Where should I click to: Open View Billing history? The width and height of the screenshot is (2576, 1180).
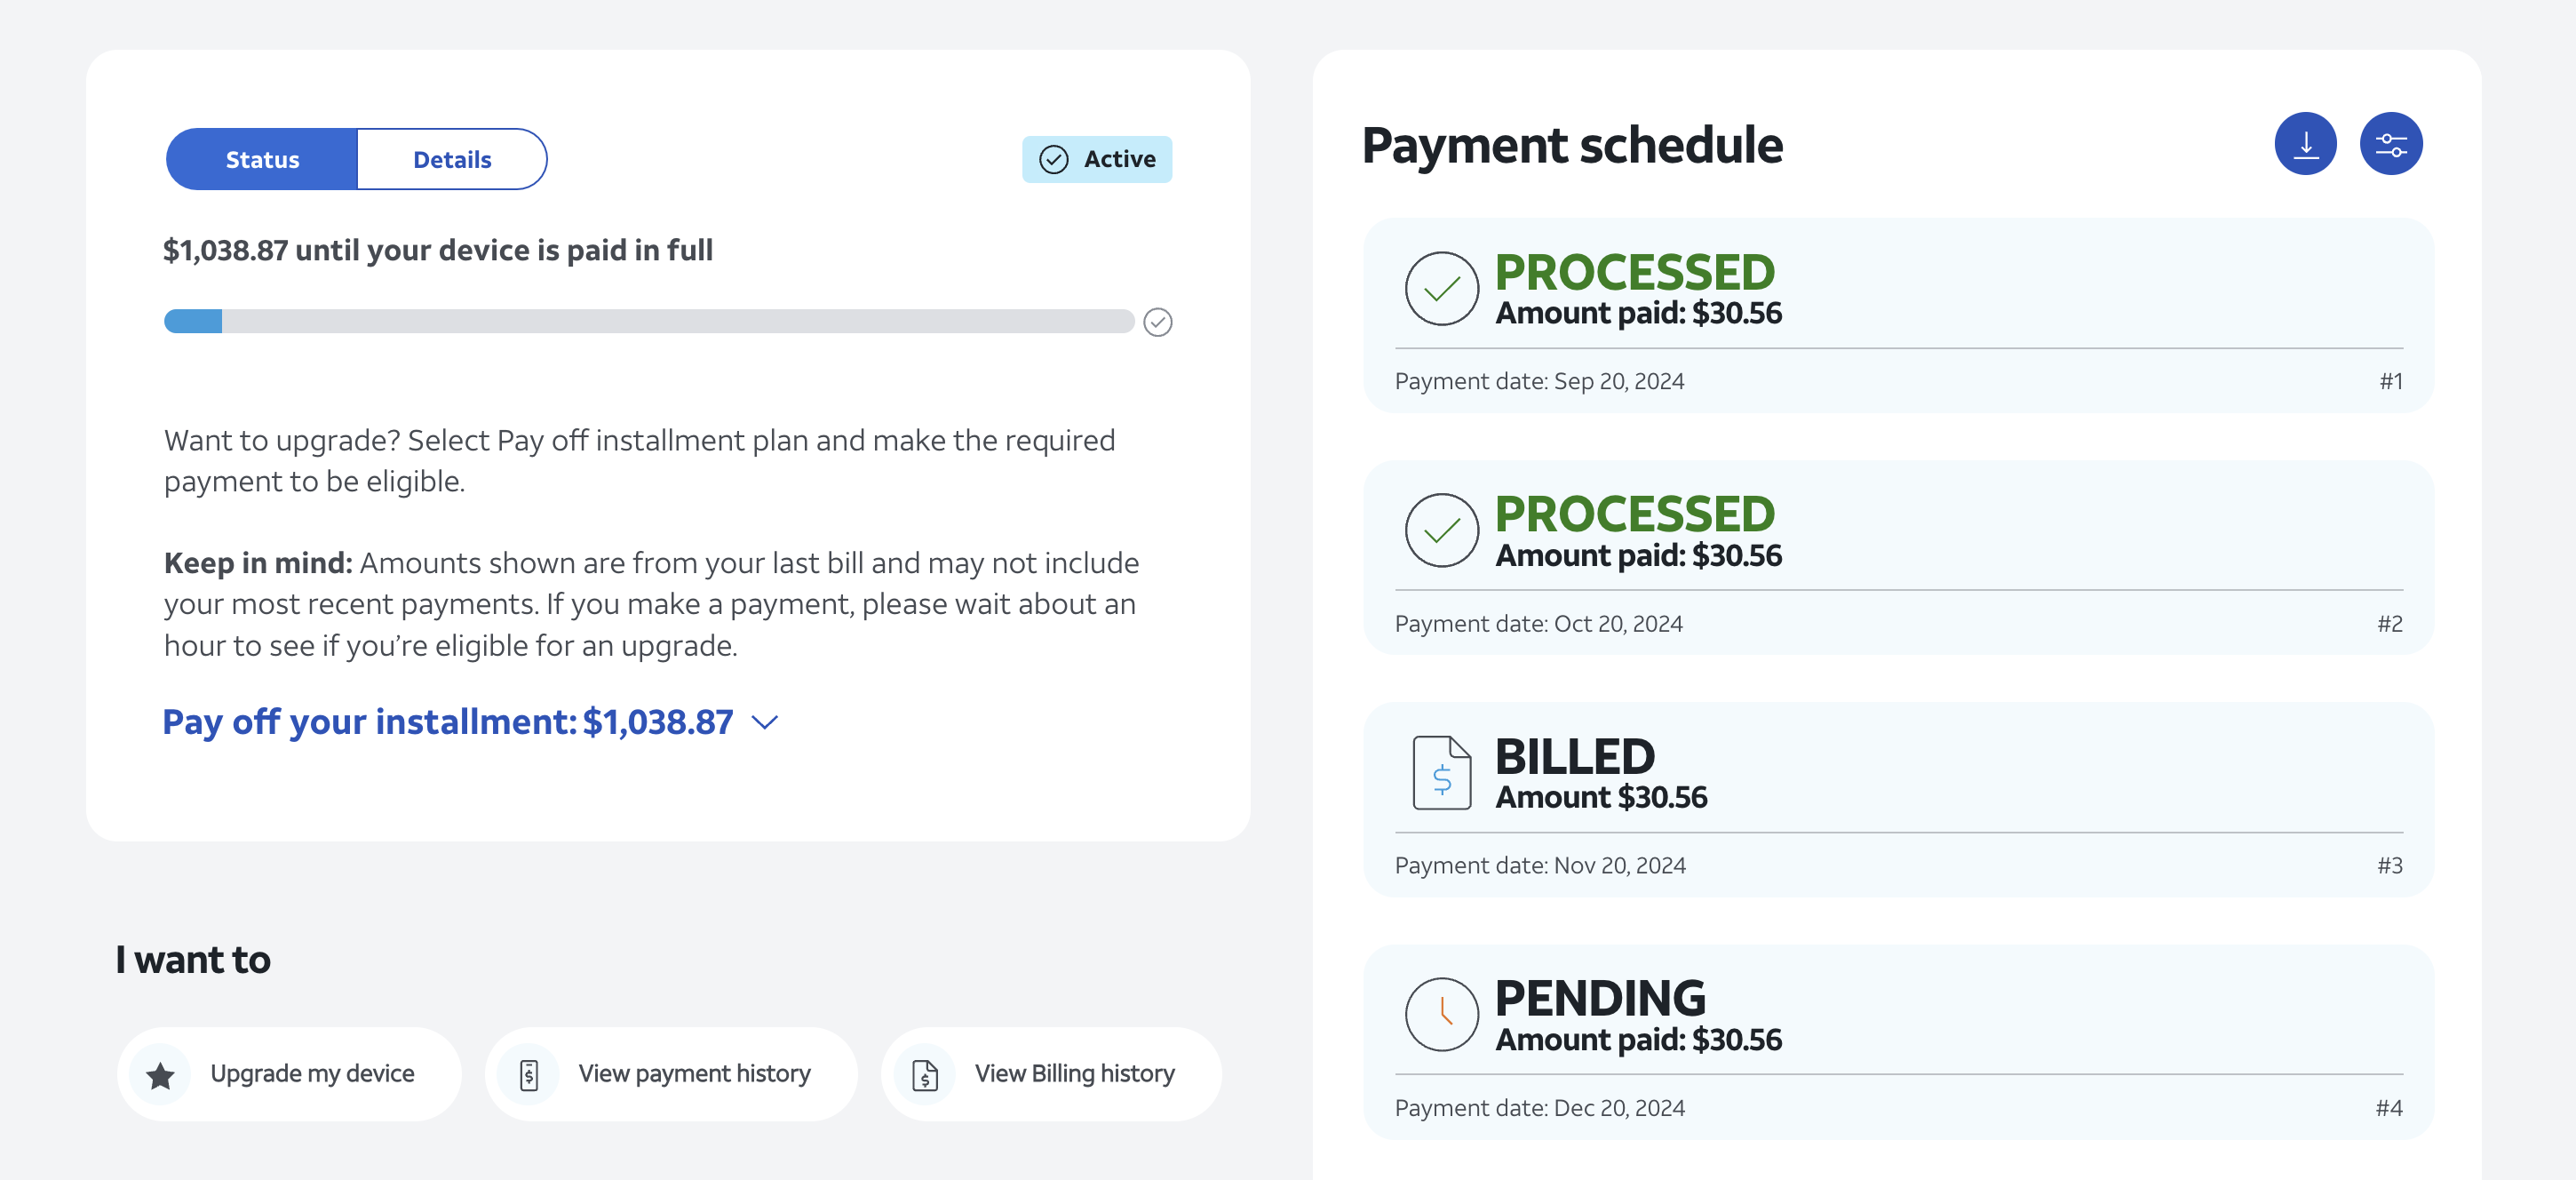1051,1074
